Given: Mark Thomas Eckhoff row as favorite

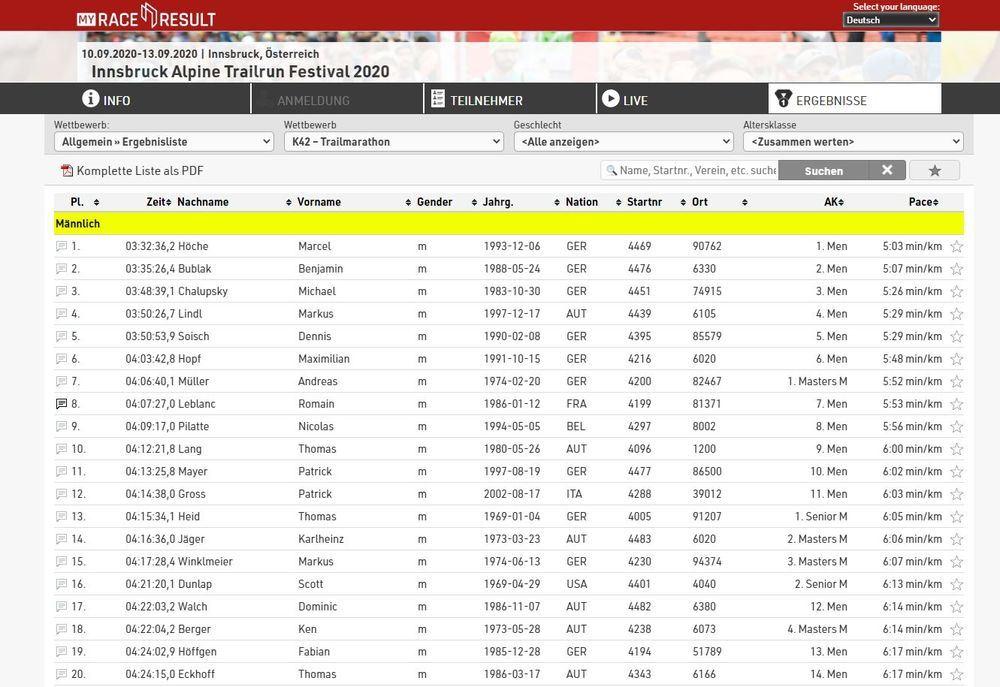Looking at the screenshot, I should click(956, 674).
